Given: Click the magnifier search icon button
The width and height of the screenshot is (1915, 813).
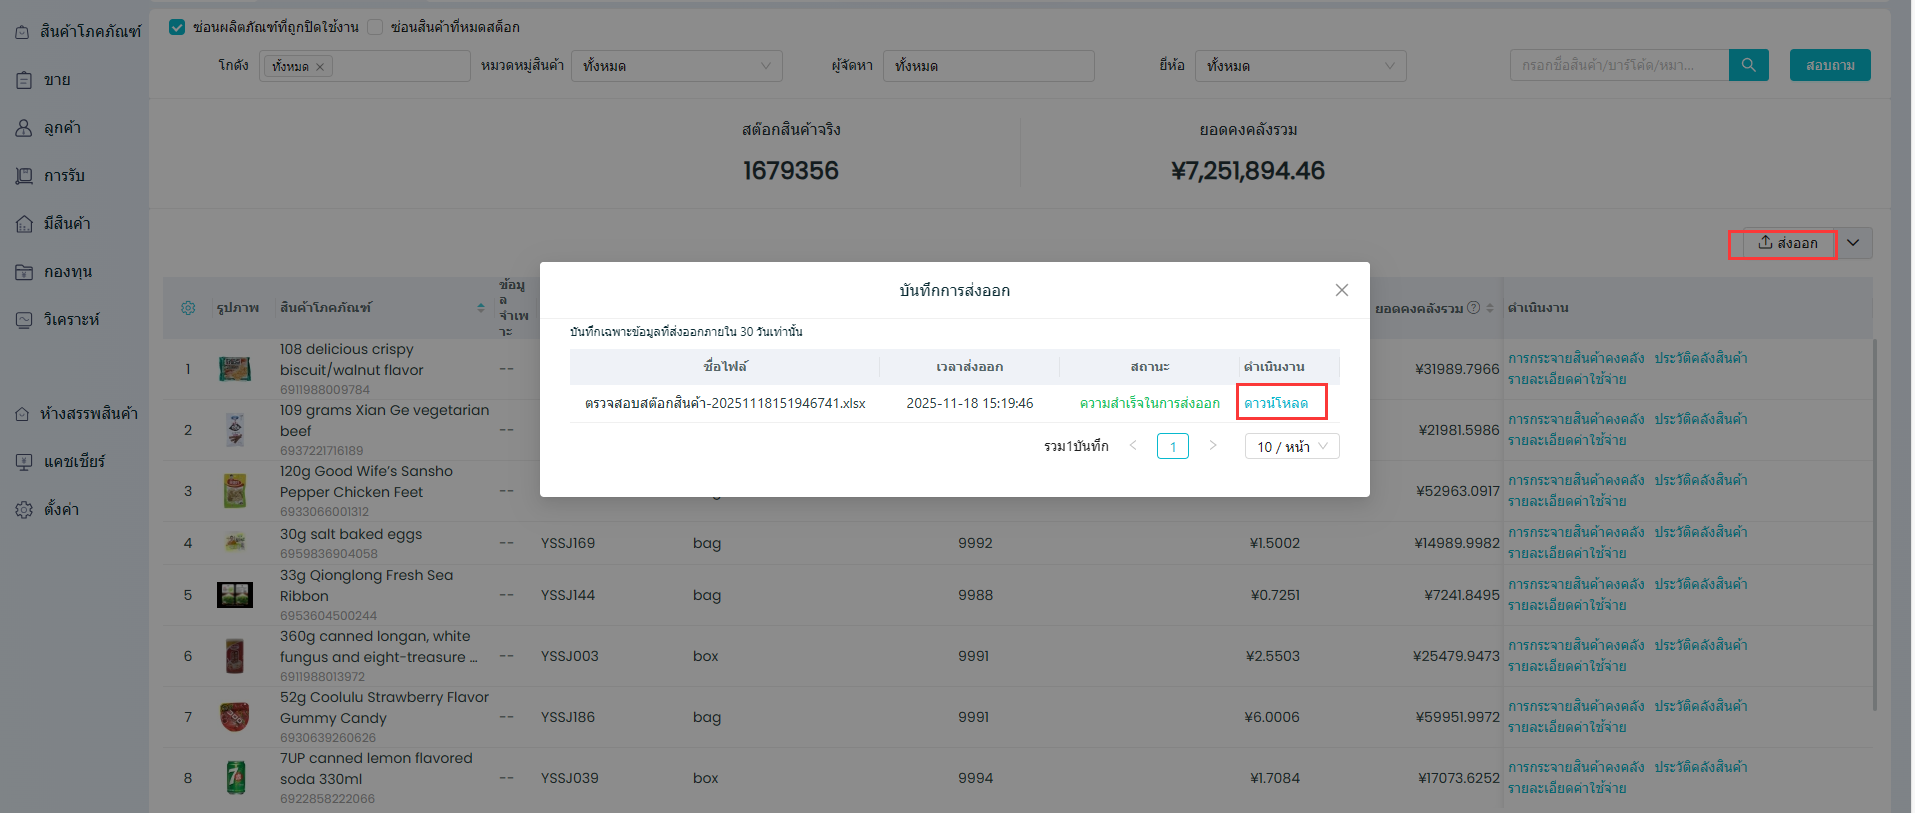Looking at the screenshot, I should pos(1748,65).
